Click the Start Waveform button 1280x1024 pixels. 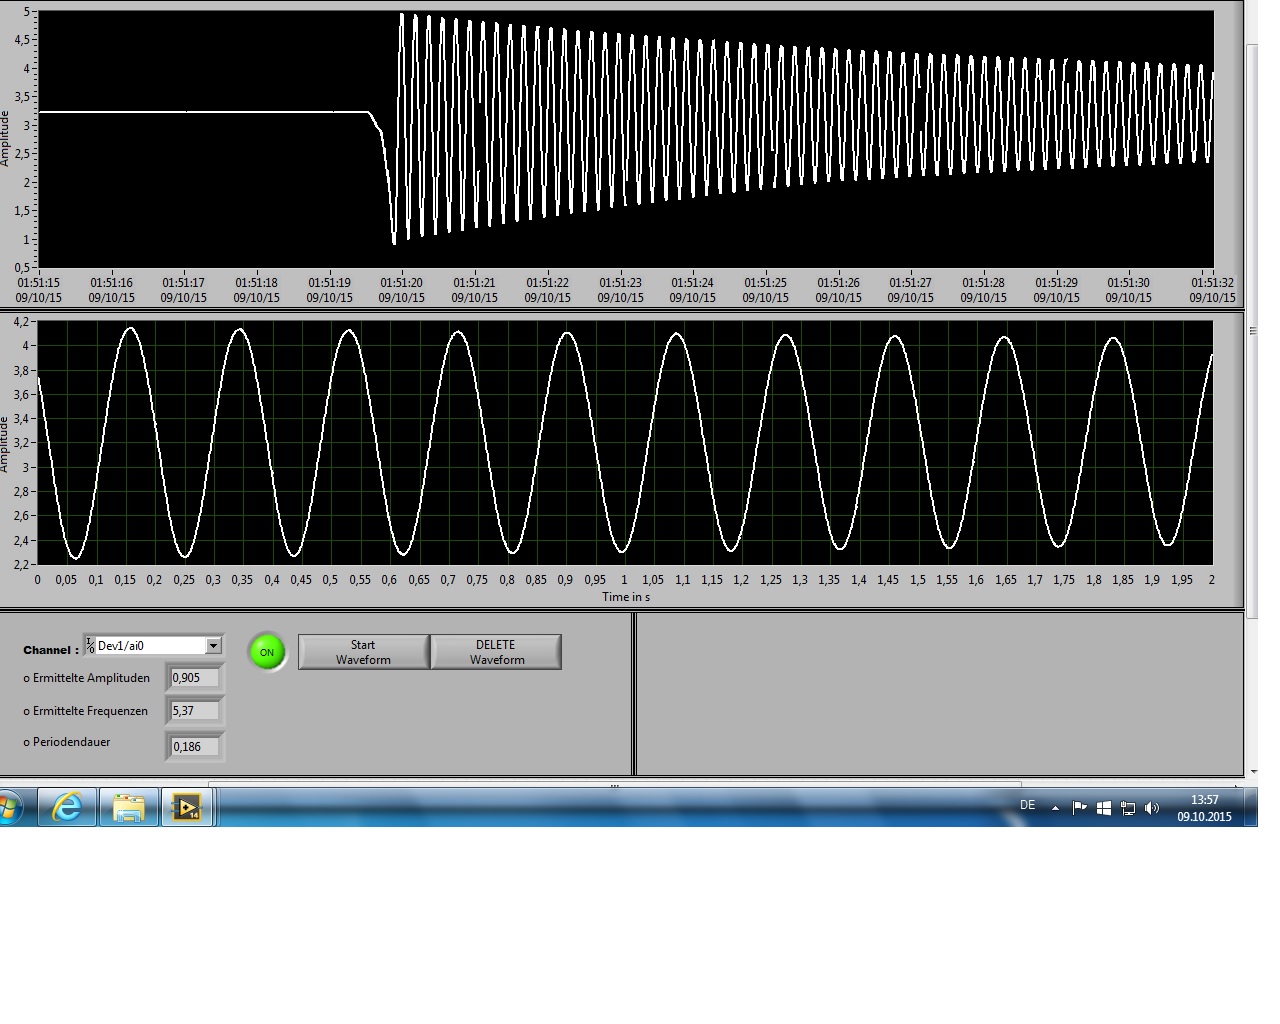[364, 652]
